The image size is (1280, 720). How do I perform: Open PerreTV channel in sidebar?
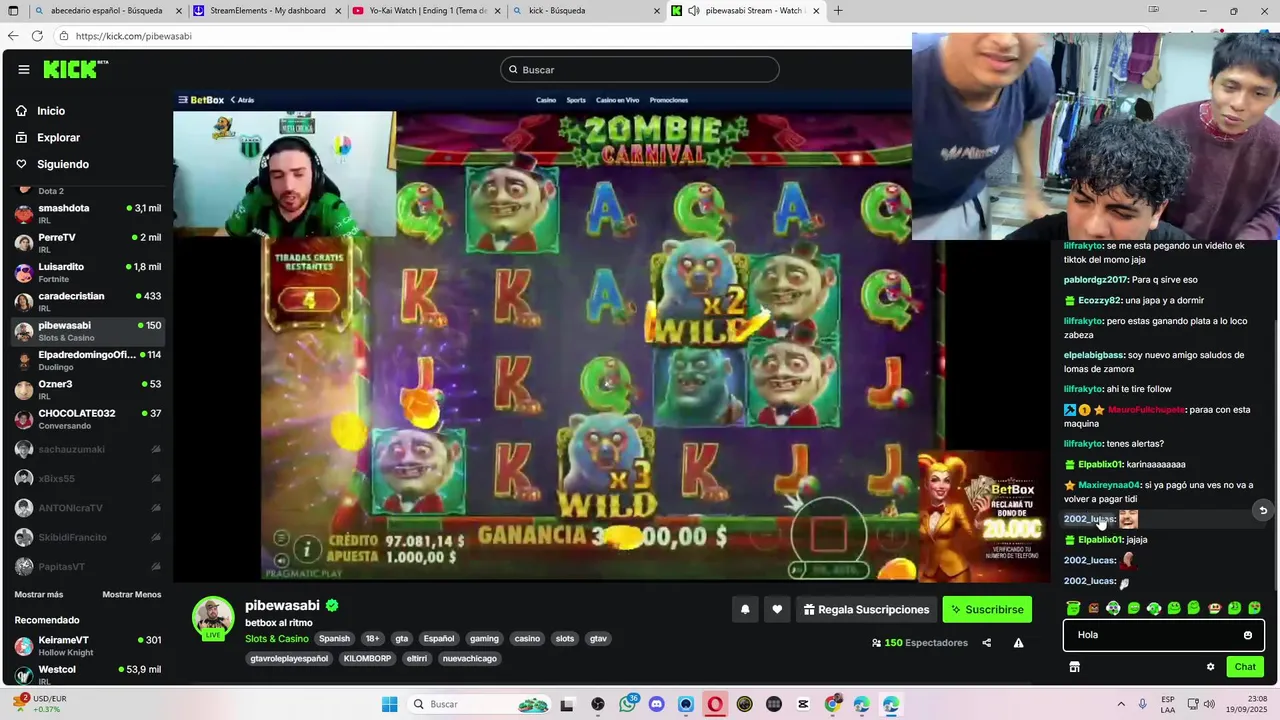tap(88, 242)
